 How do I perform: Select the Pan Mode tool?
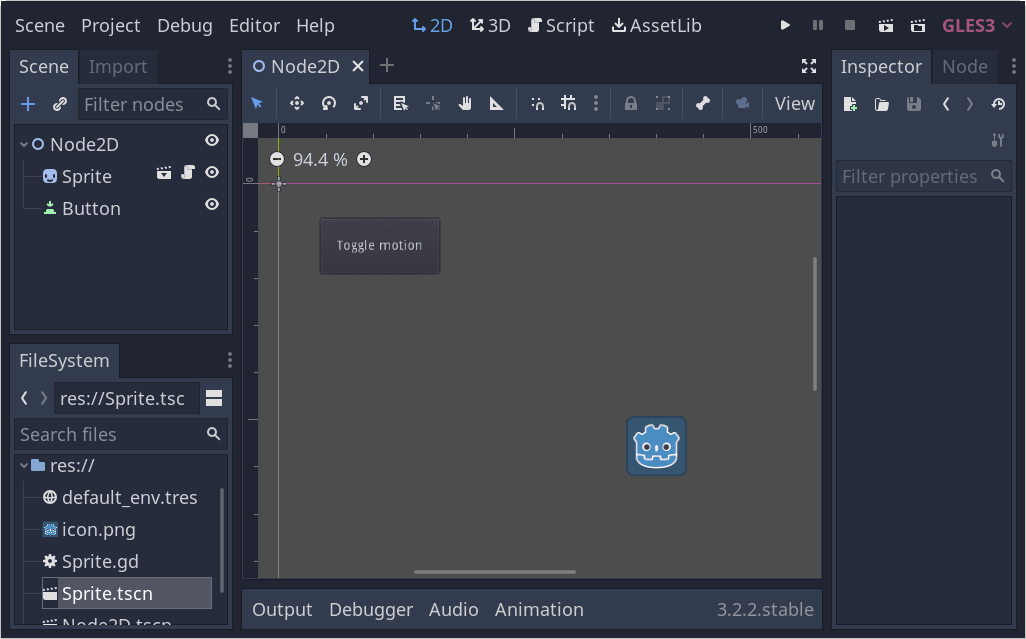click(x=464, y=103)
